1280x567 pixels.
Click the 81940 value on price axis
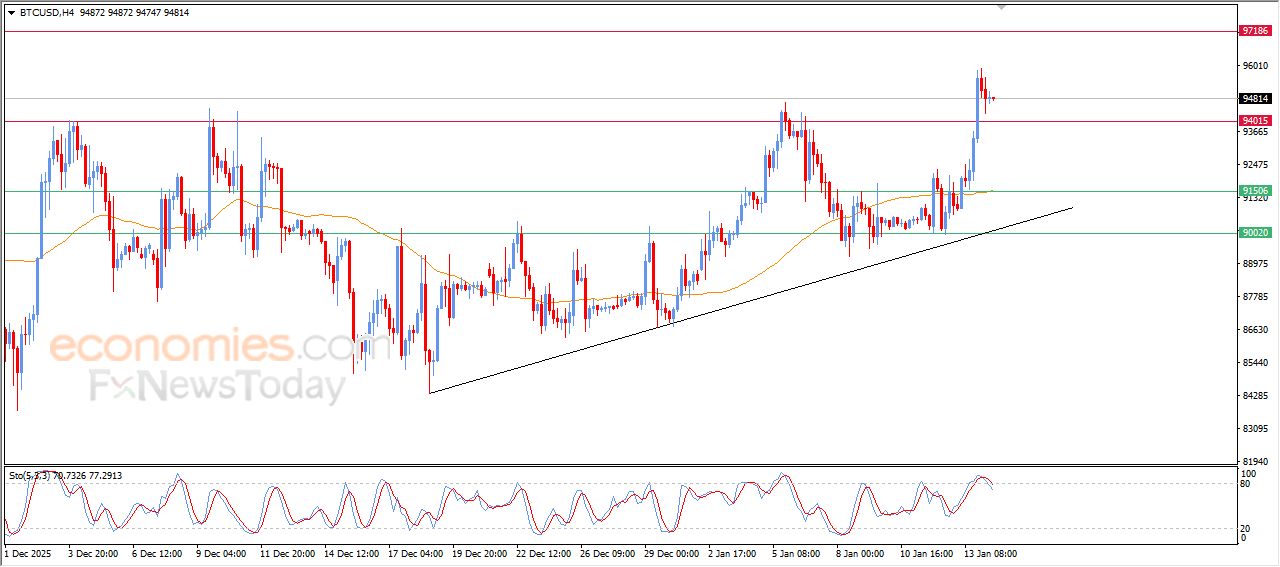(x=1255, y=462)
